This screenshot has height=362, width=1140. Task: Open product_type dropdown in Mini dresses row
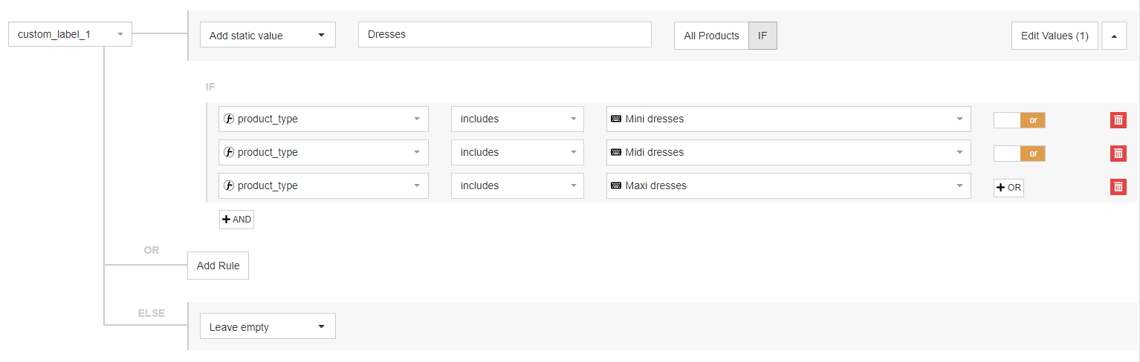(323, 119)
